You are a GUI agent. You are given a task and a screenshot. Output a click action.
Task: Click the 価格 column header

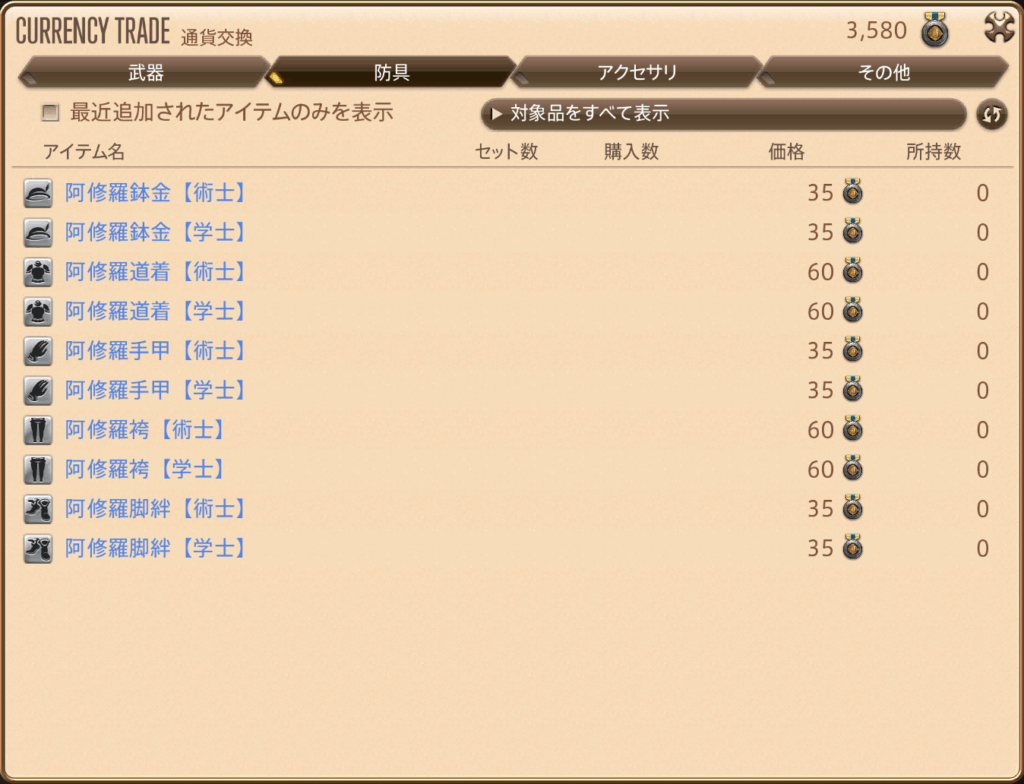click(x=786, y=152)
